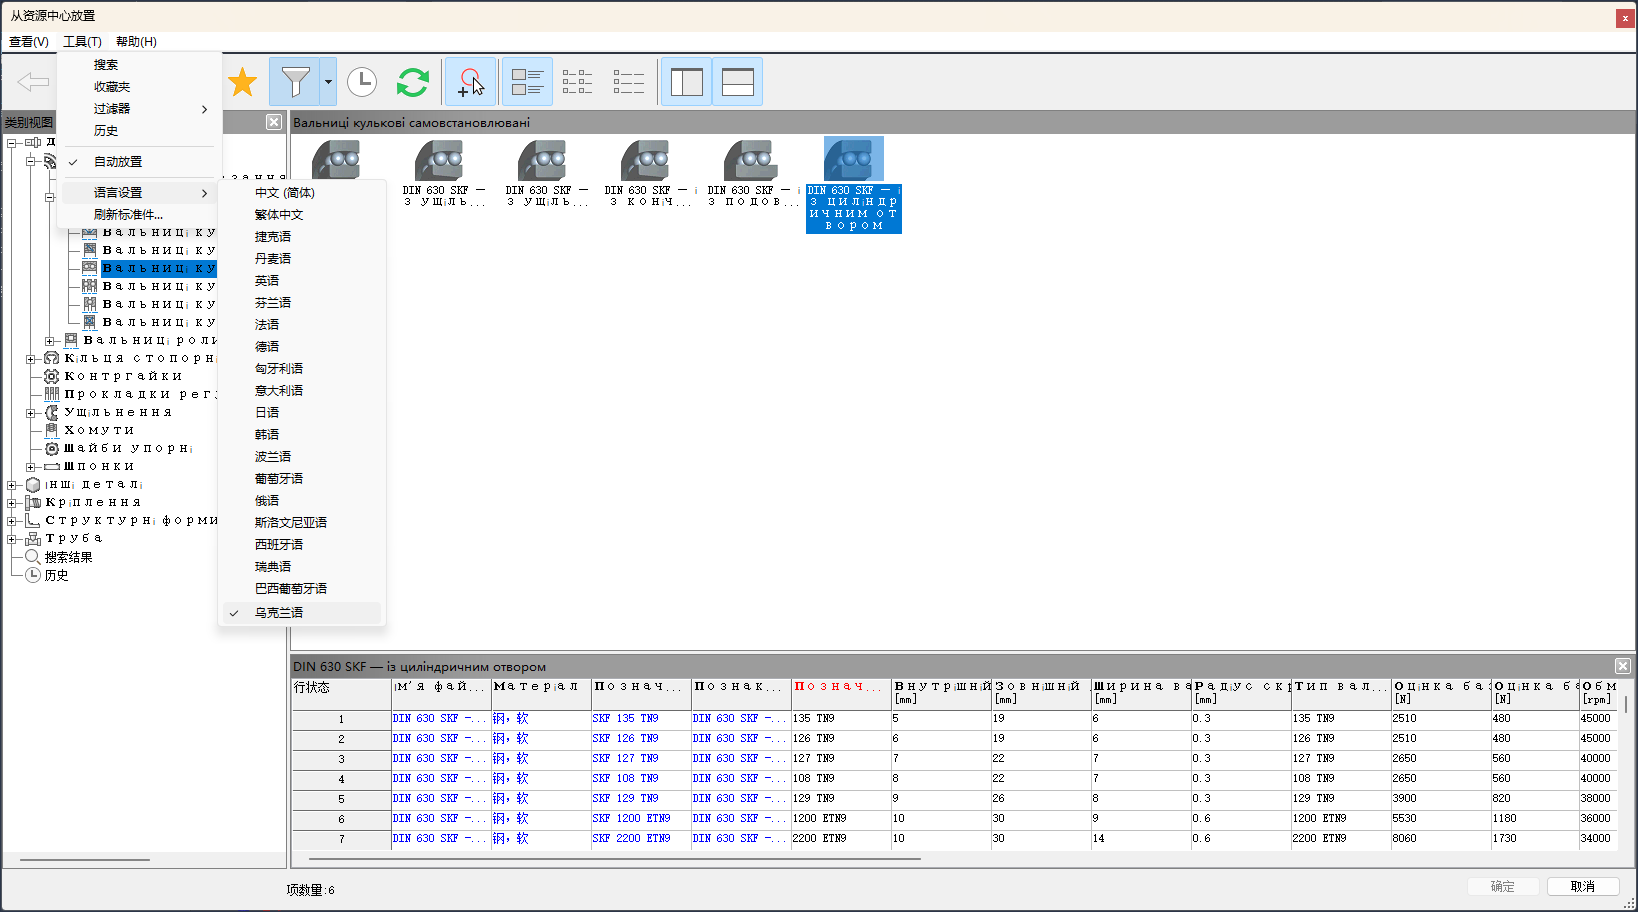This screenshot has height=912, width=1638.
Task: Toggle the 自动放置 checked menu option
Action: coord(118,162)
